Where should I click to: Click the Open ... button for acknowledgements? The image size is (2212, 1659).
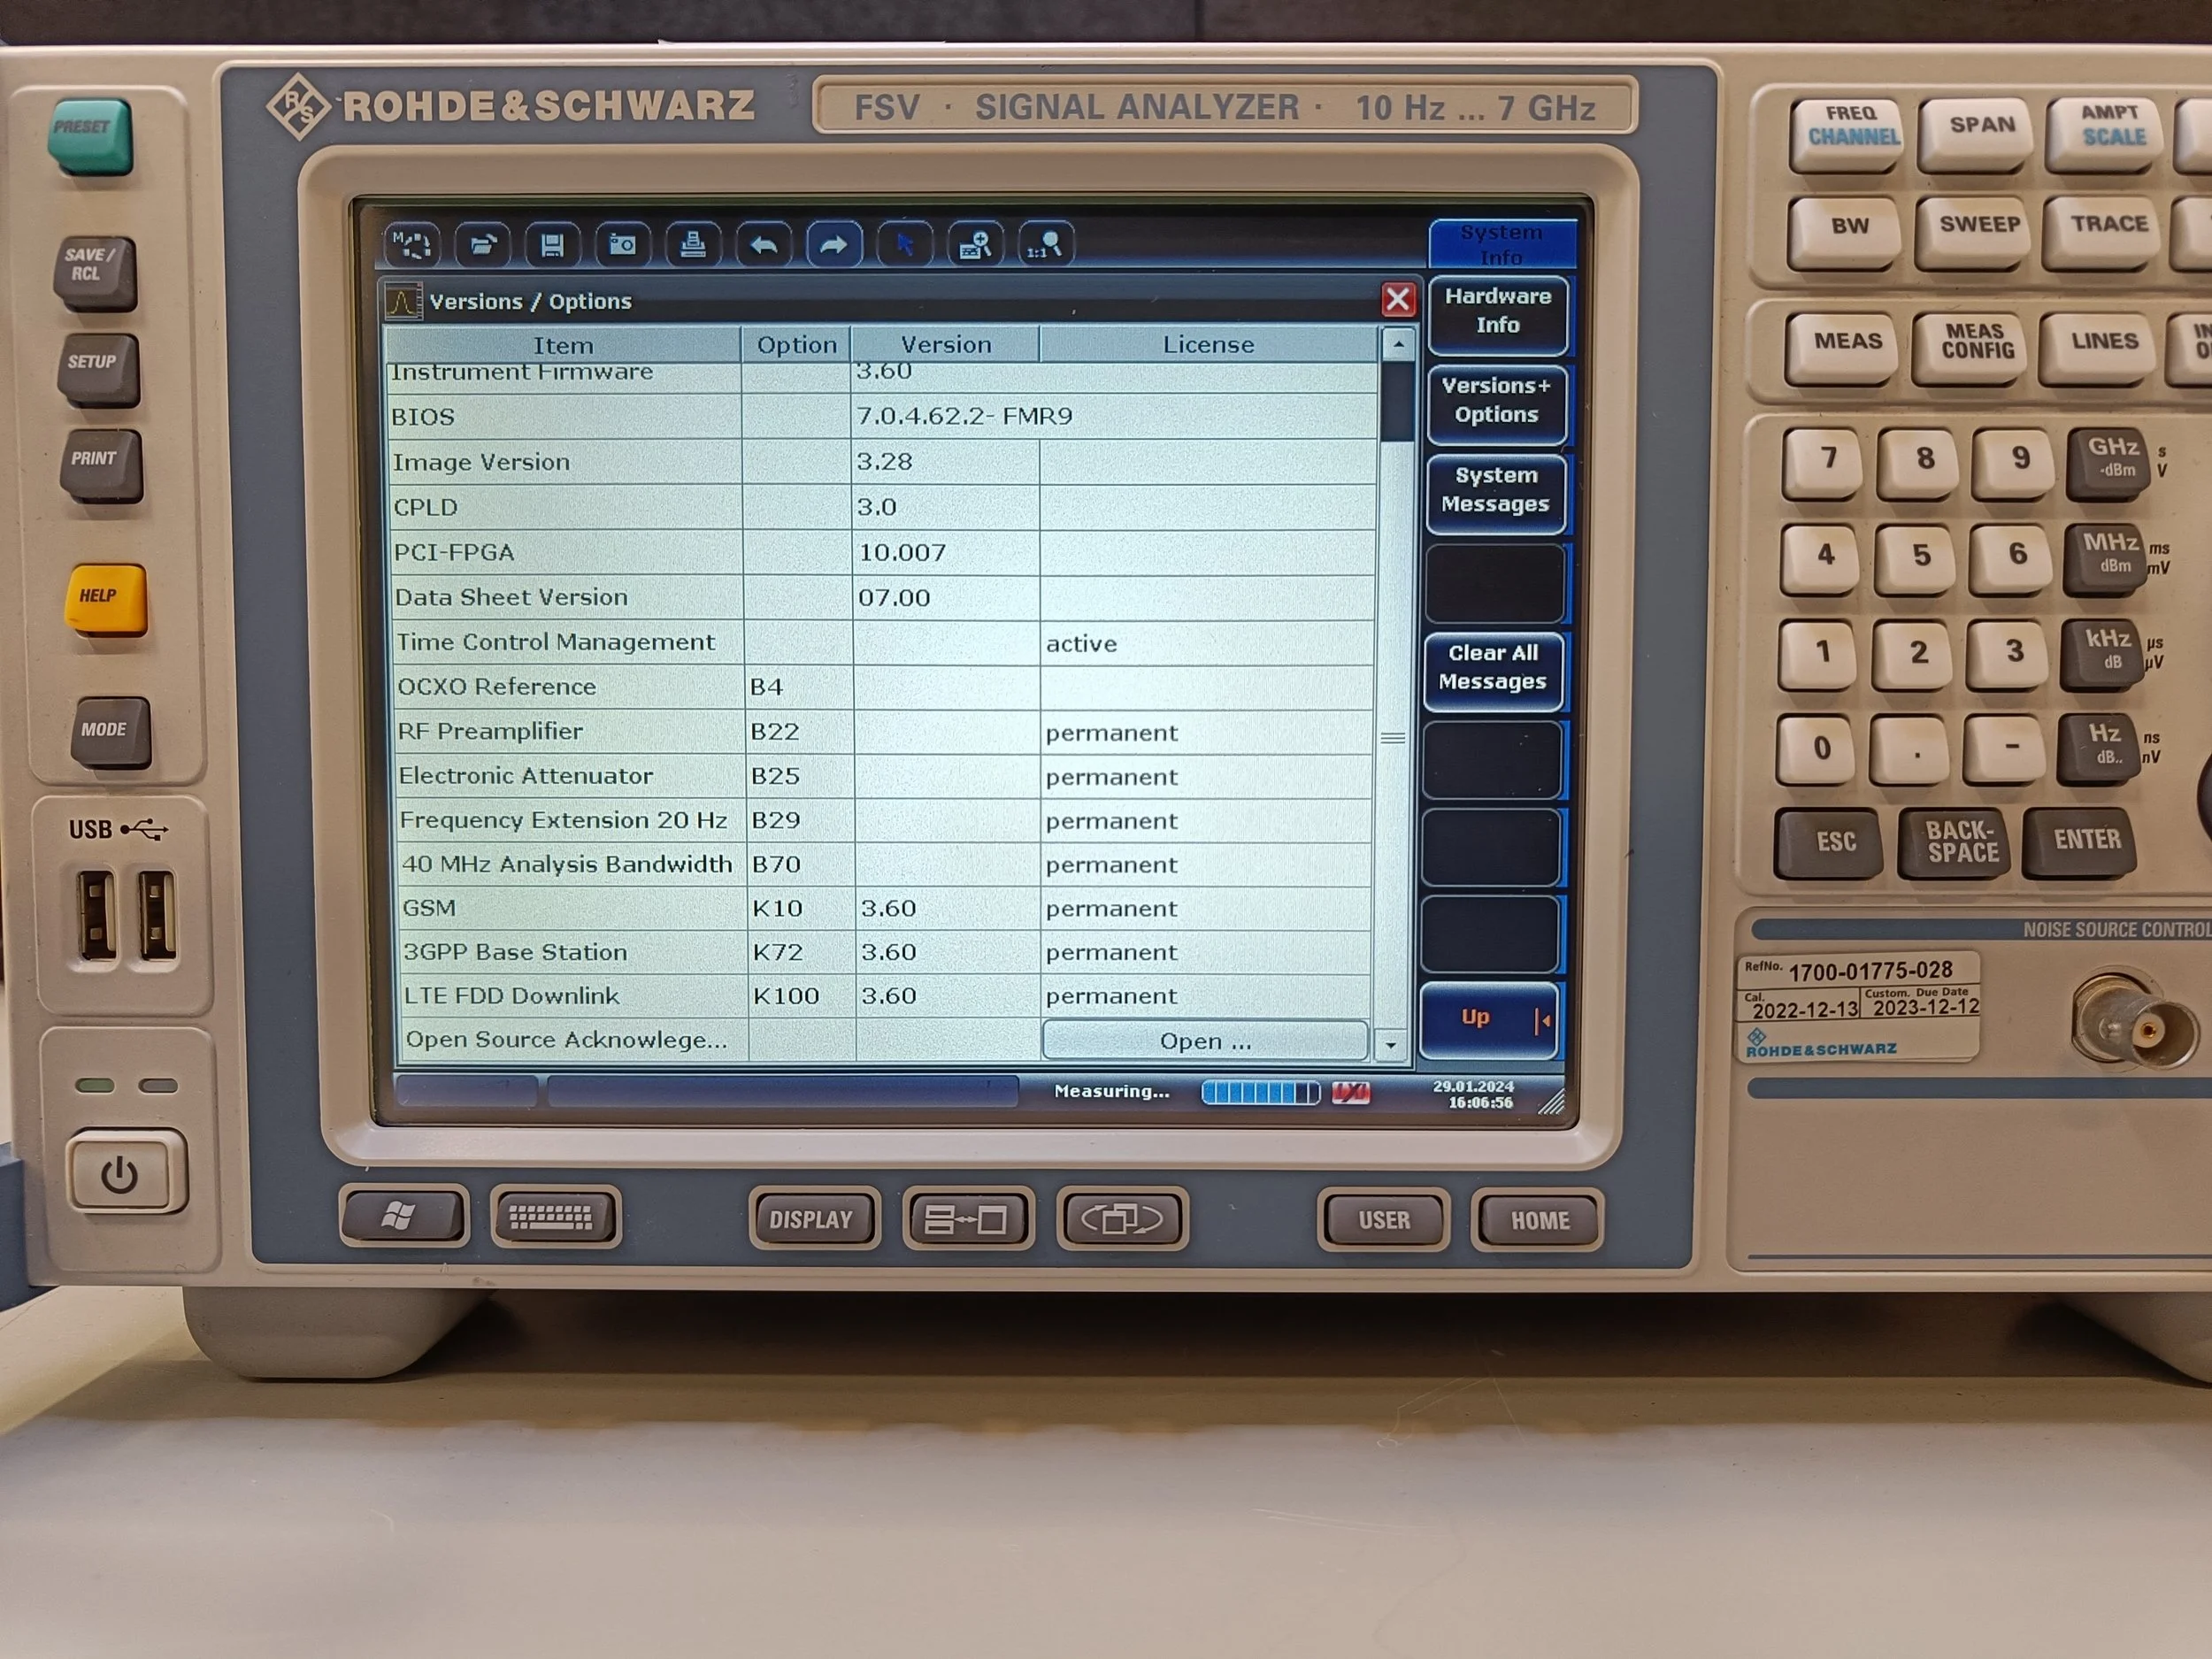click(x=1204, y=1042)
